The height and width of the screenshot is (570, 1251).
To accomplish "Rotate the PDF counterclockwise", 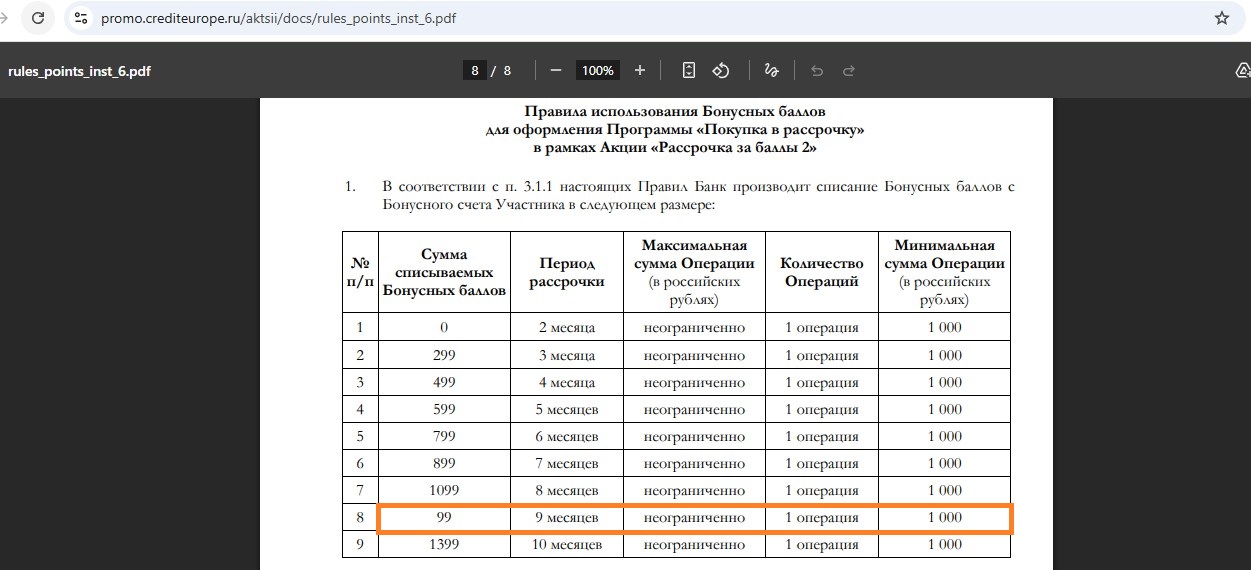I will pos(720,70).
